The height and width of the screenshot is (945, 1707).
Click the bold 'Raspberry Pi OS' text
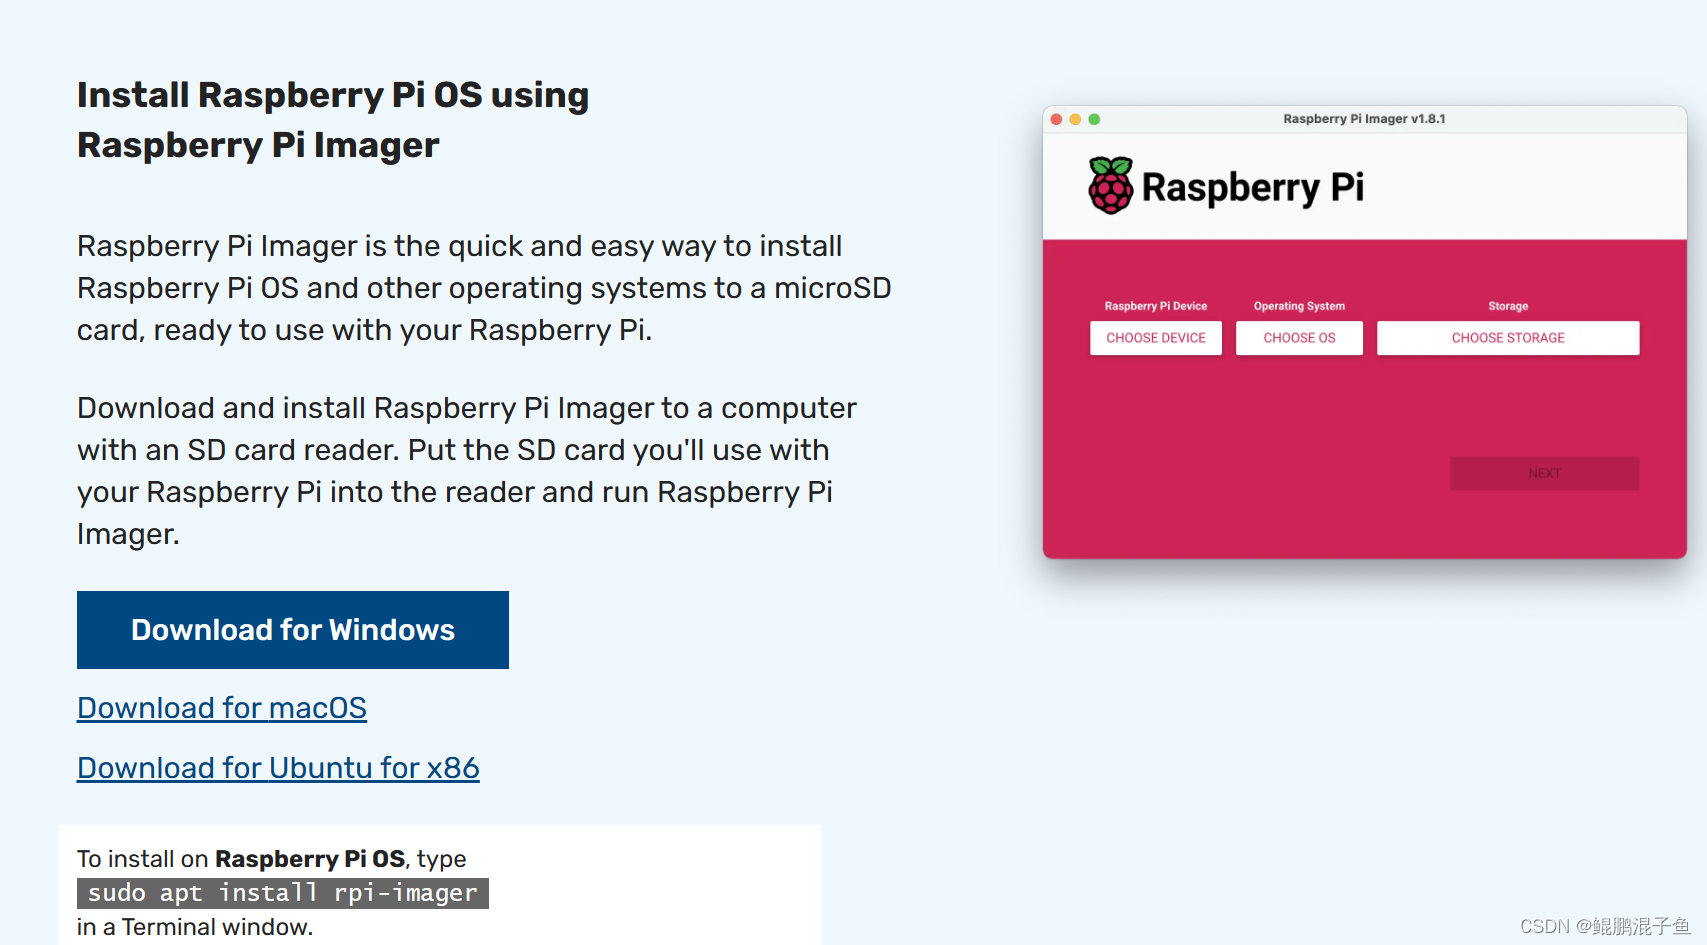(x=310, y=859)
